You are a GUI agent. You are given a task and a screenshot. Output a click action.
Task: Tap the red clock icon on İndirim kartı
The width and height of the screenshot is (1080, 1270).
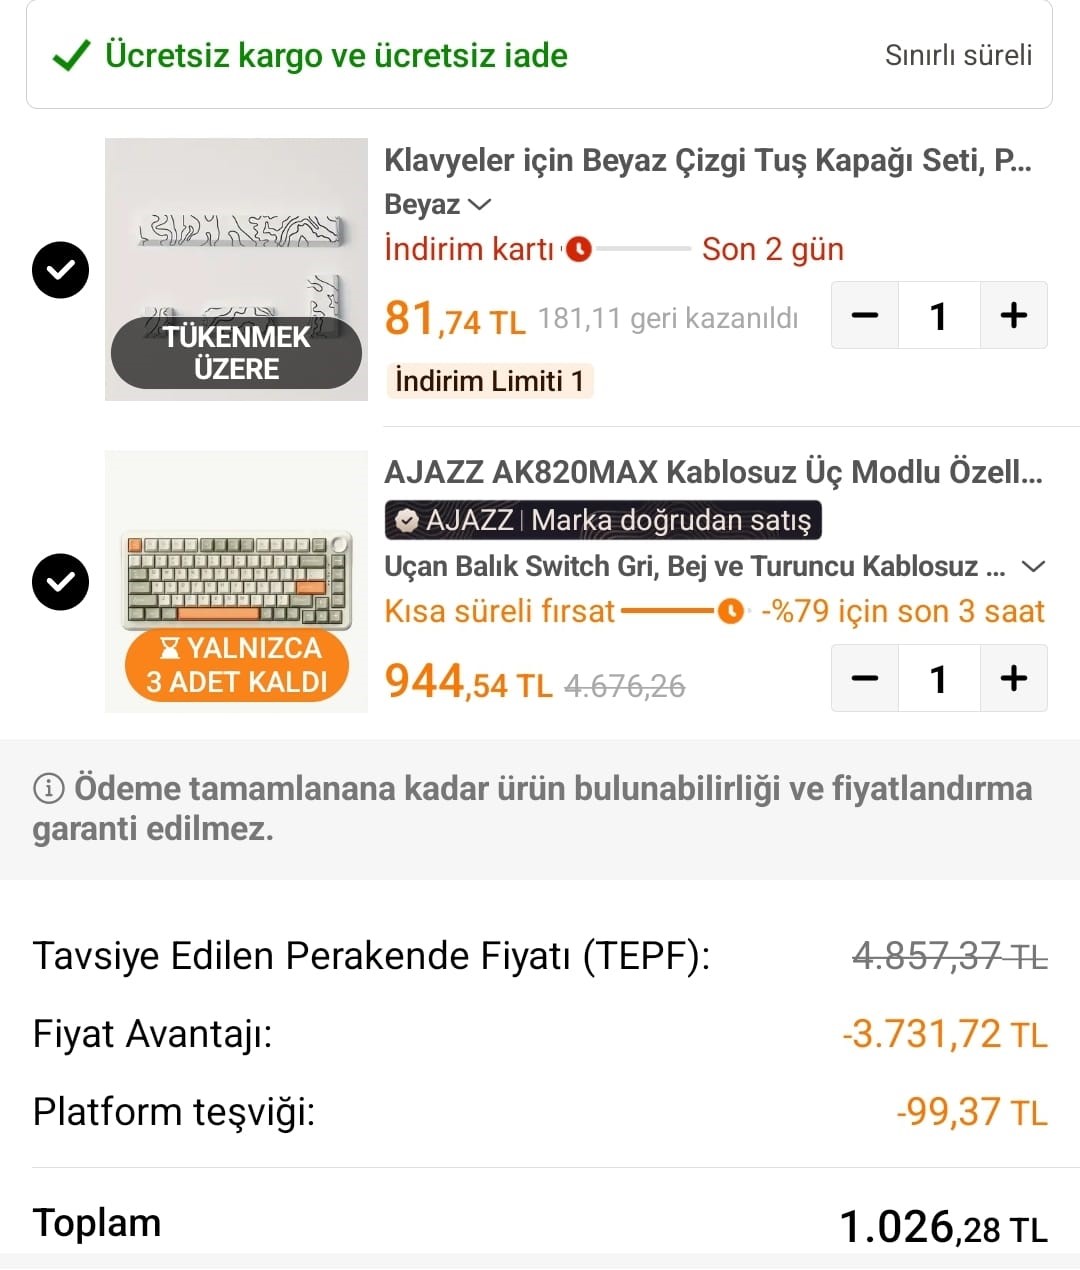pos(579,249)
